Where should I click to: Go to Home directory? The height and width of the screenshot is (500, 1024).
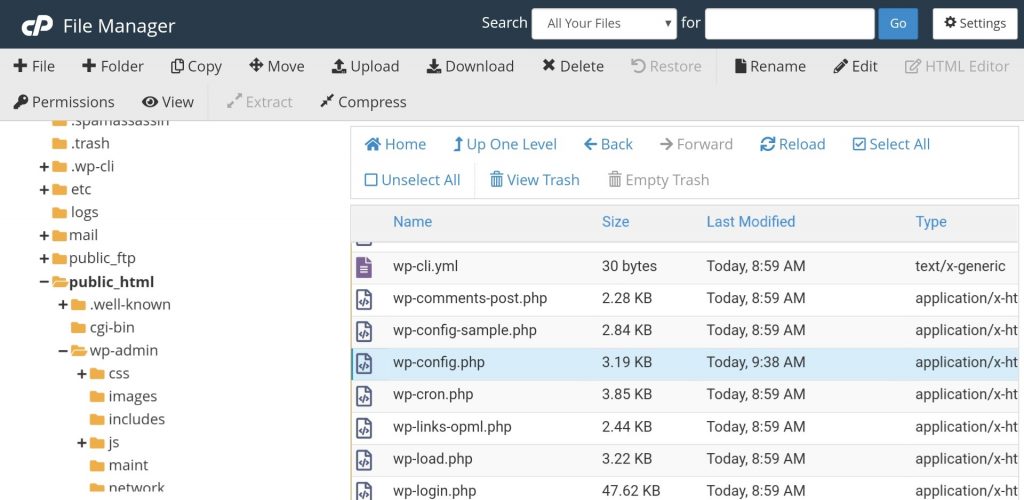395,144
